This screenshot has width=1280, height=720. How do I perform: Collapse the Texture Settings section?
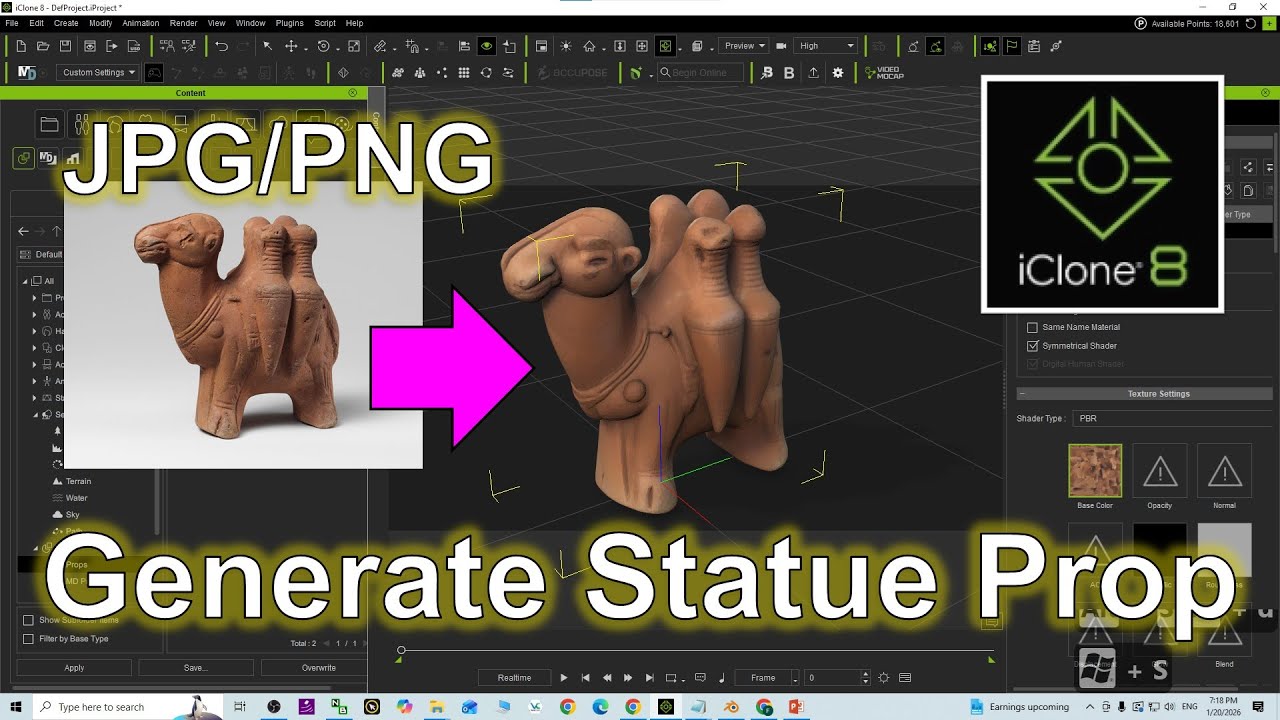pyautogui.click(x=1021, y=394)
